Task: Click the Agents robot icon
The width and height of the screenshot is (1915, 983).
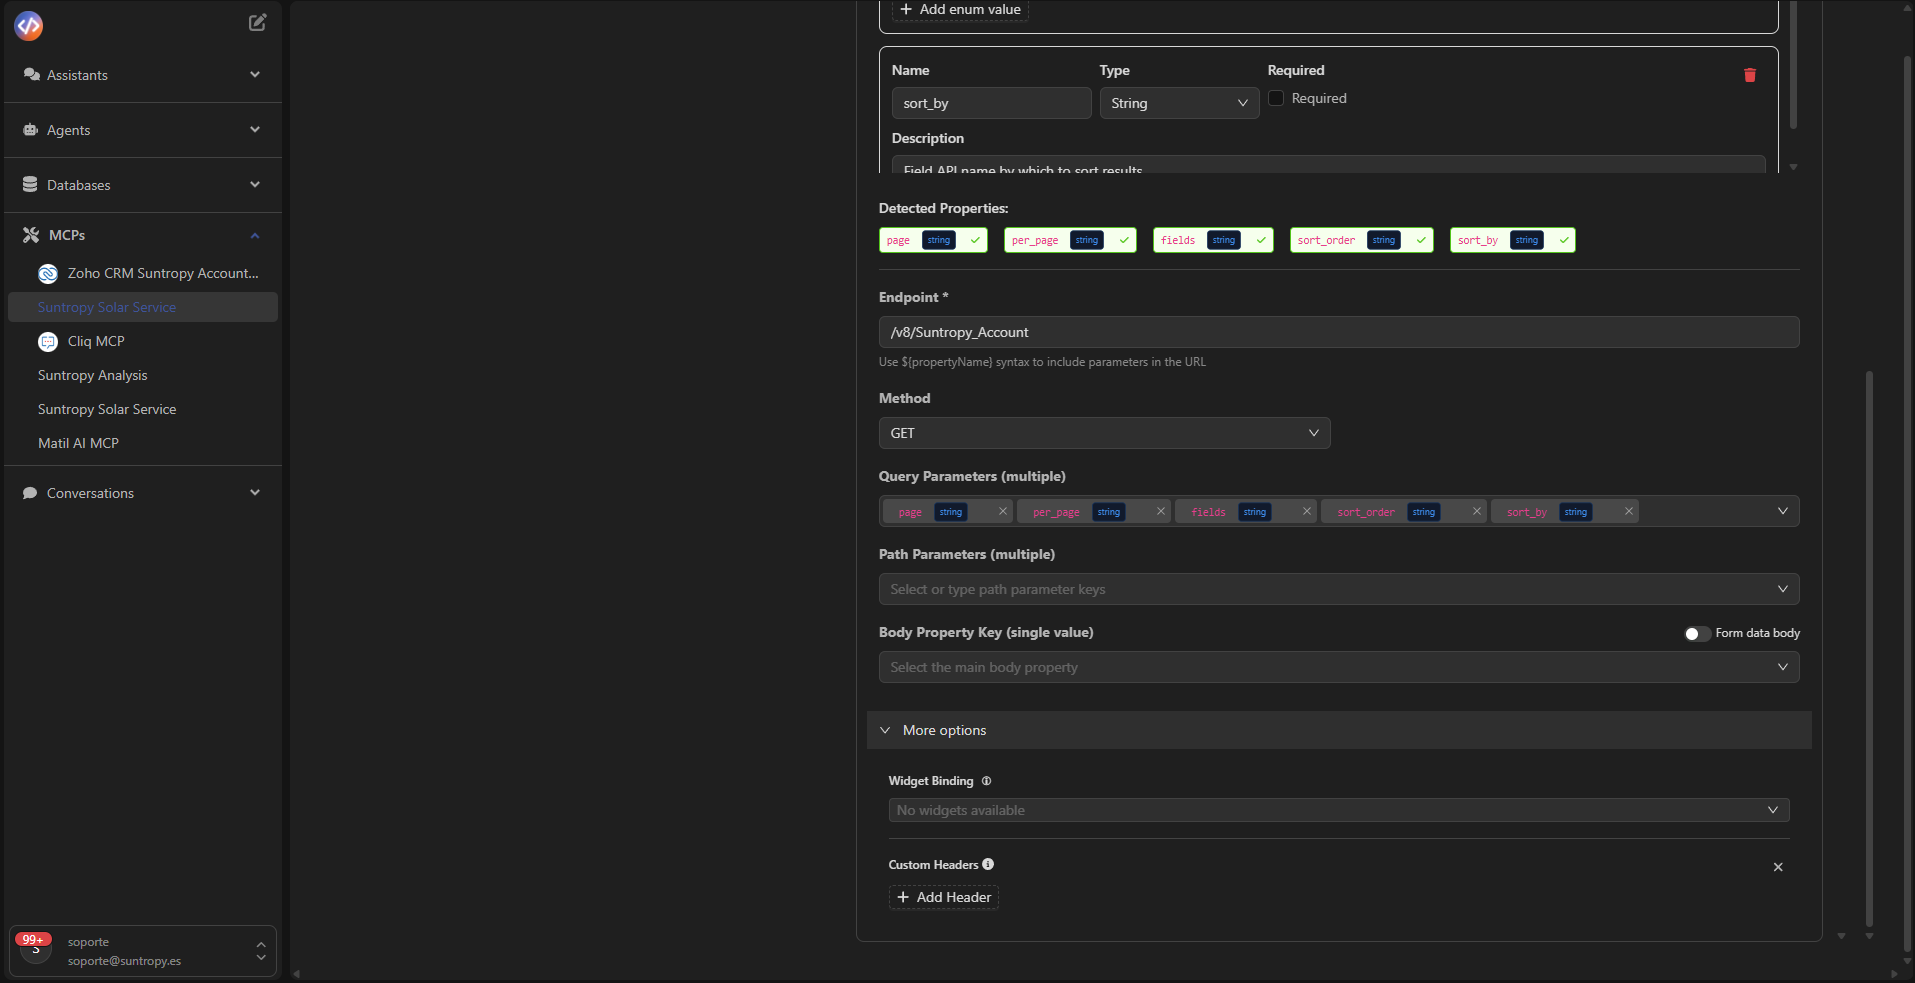Action: tap(31, 130)
